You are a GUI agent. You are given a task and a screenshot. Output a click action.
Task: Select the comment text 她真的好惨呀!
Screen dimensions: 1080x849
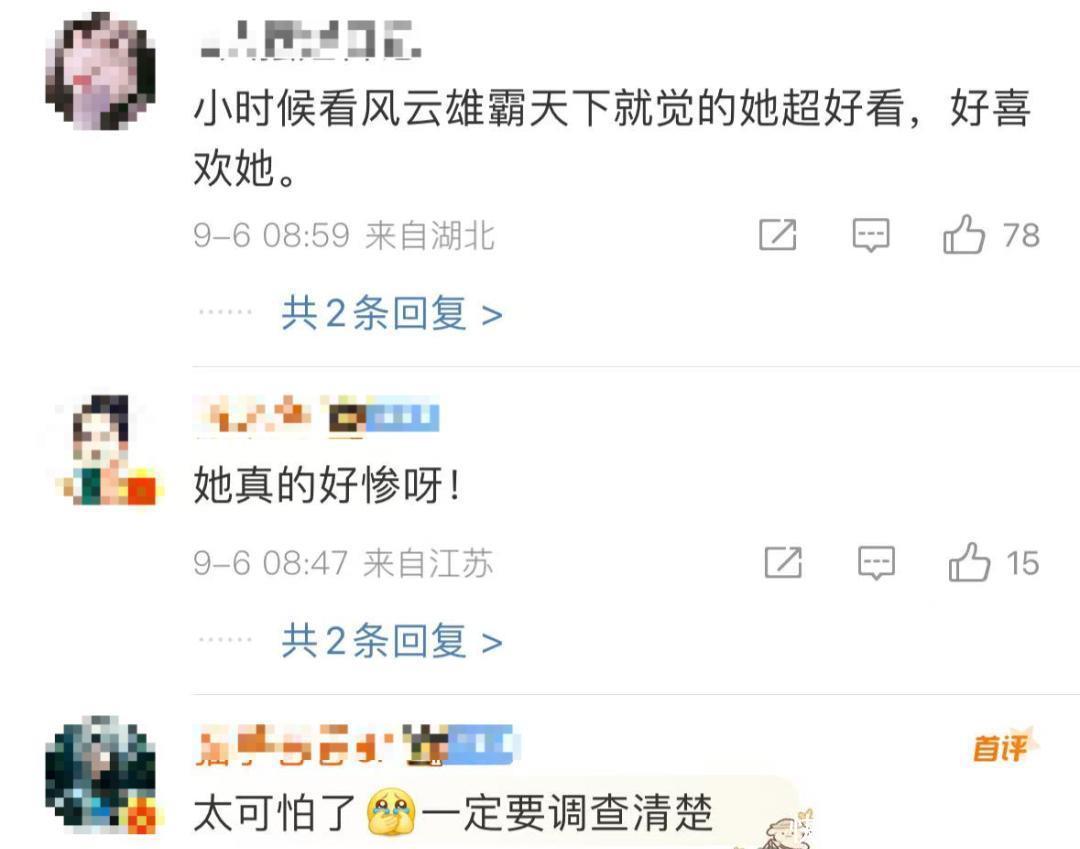click(326, 485)
